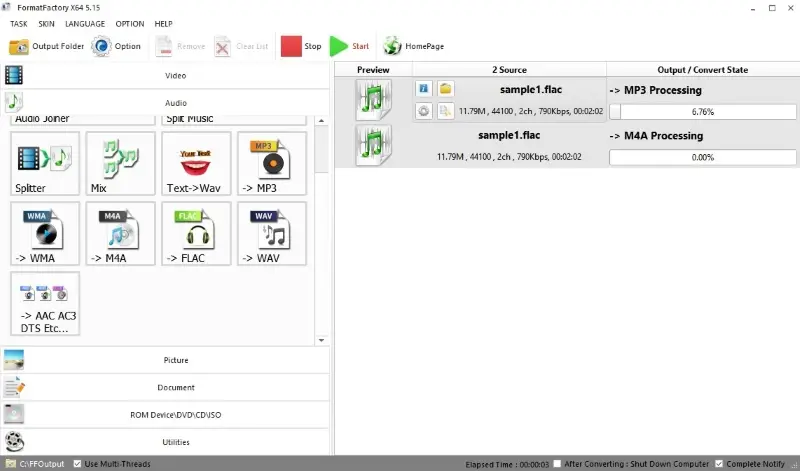Expand the Video category section
The height and width of the screenshot is (471, 800).
coord(165,76)
